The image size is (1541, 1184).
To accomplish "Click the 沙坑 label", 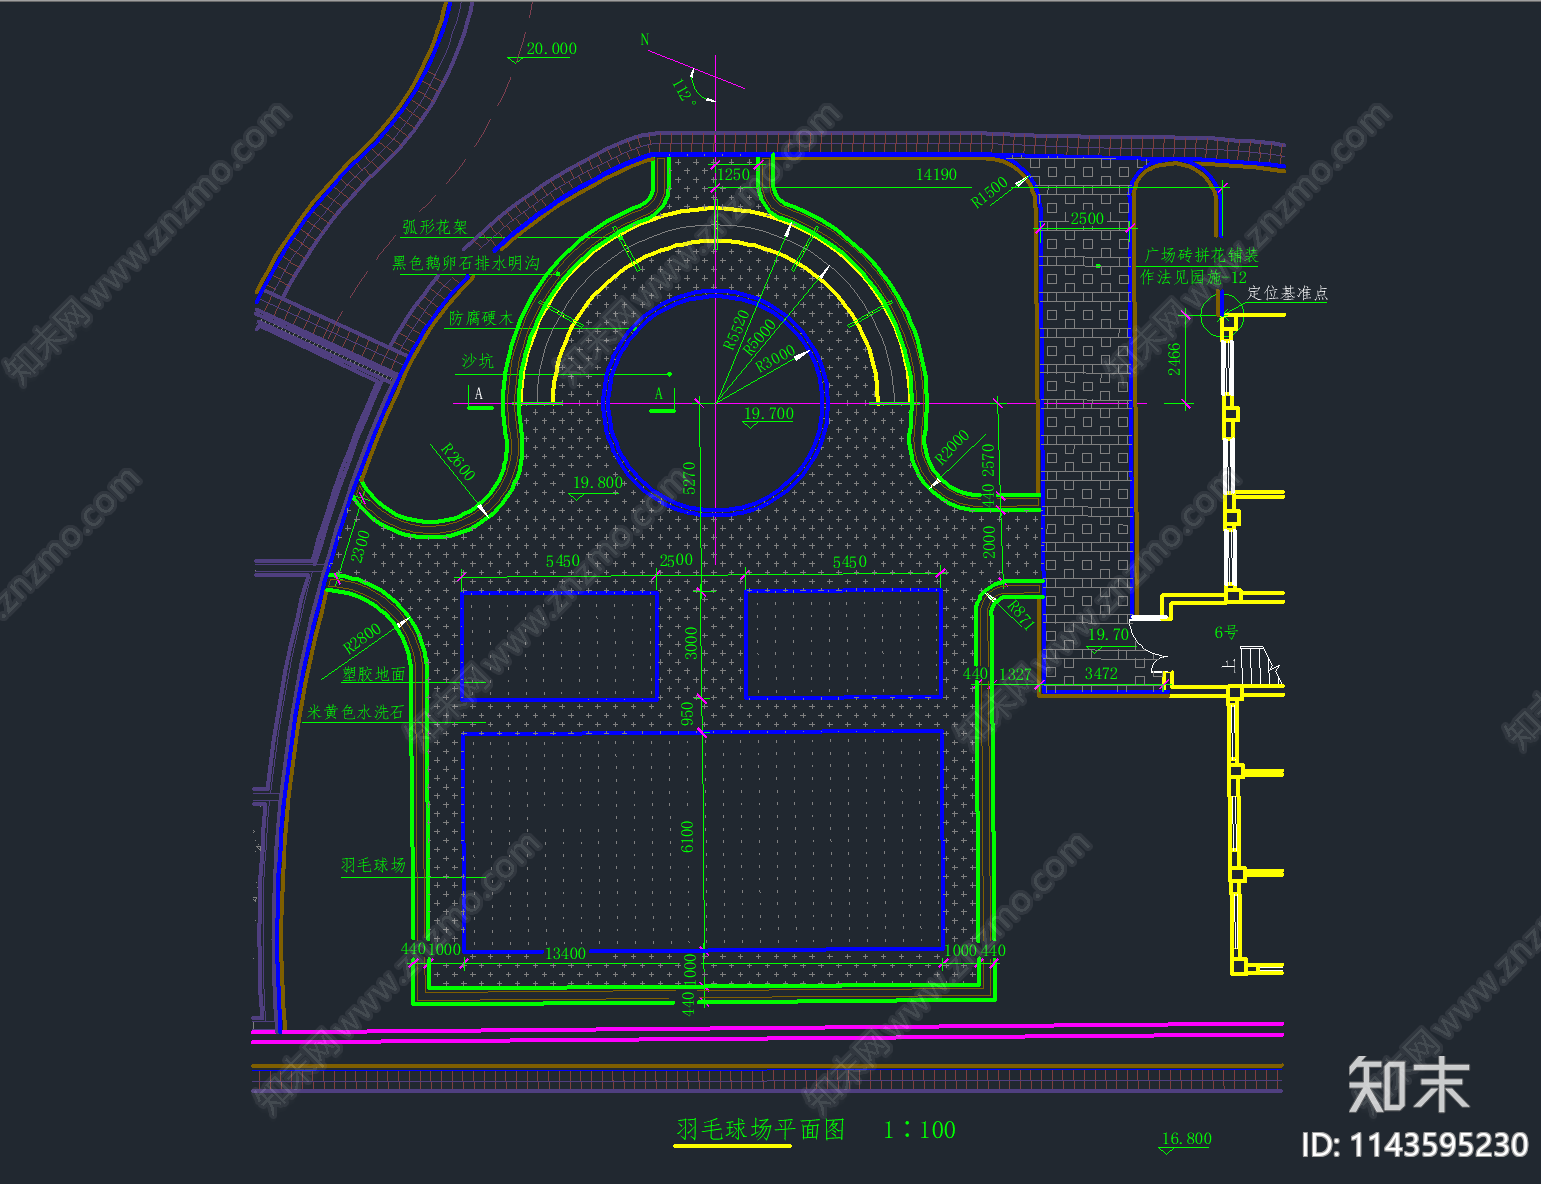I will (x=477, y=361).
